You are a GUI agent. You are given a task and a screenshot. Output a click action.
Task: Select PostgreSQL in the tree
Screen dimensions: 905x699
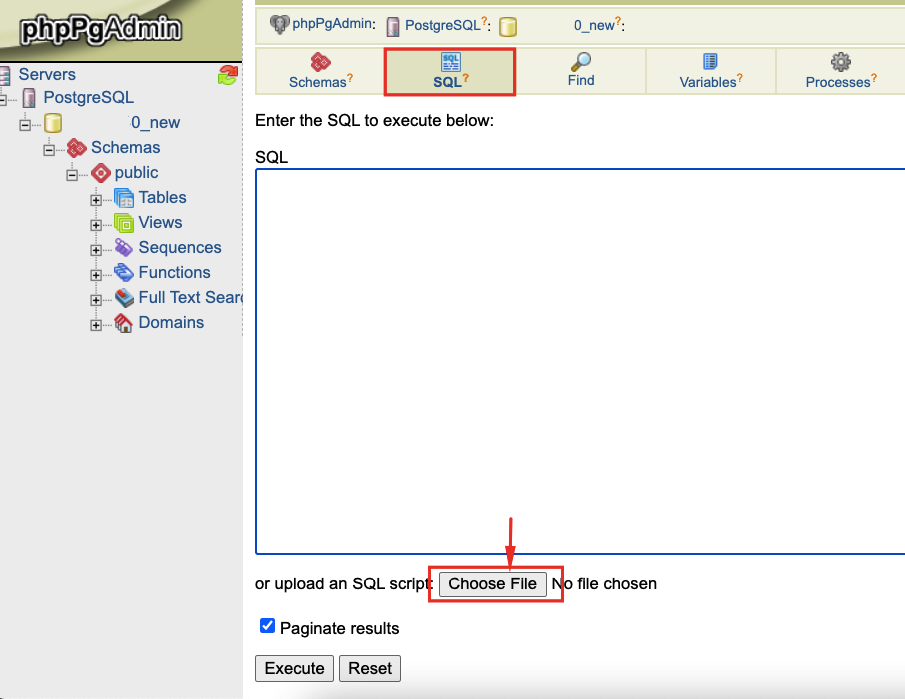point(89,98)
